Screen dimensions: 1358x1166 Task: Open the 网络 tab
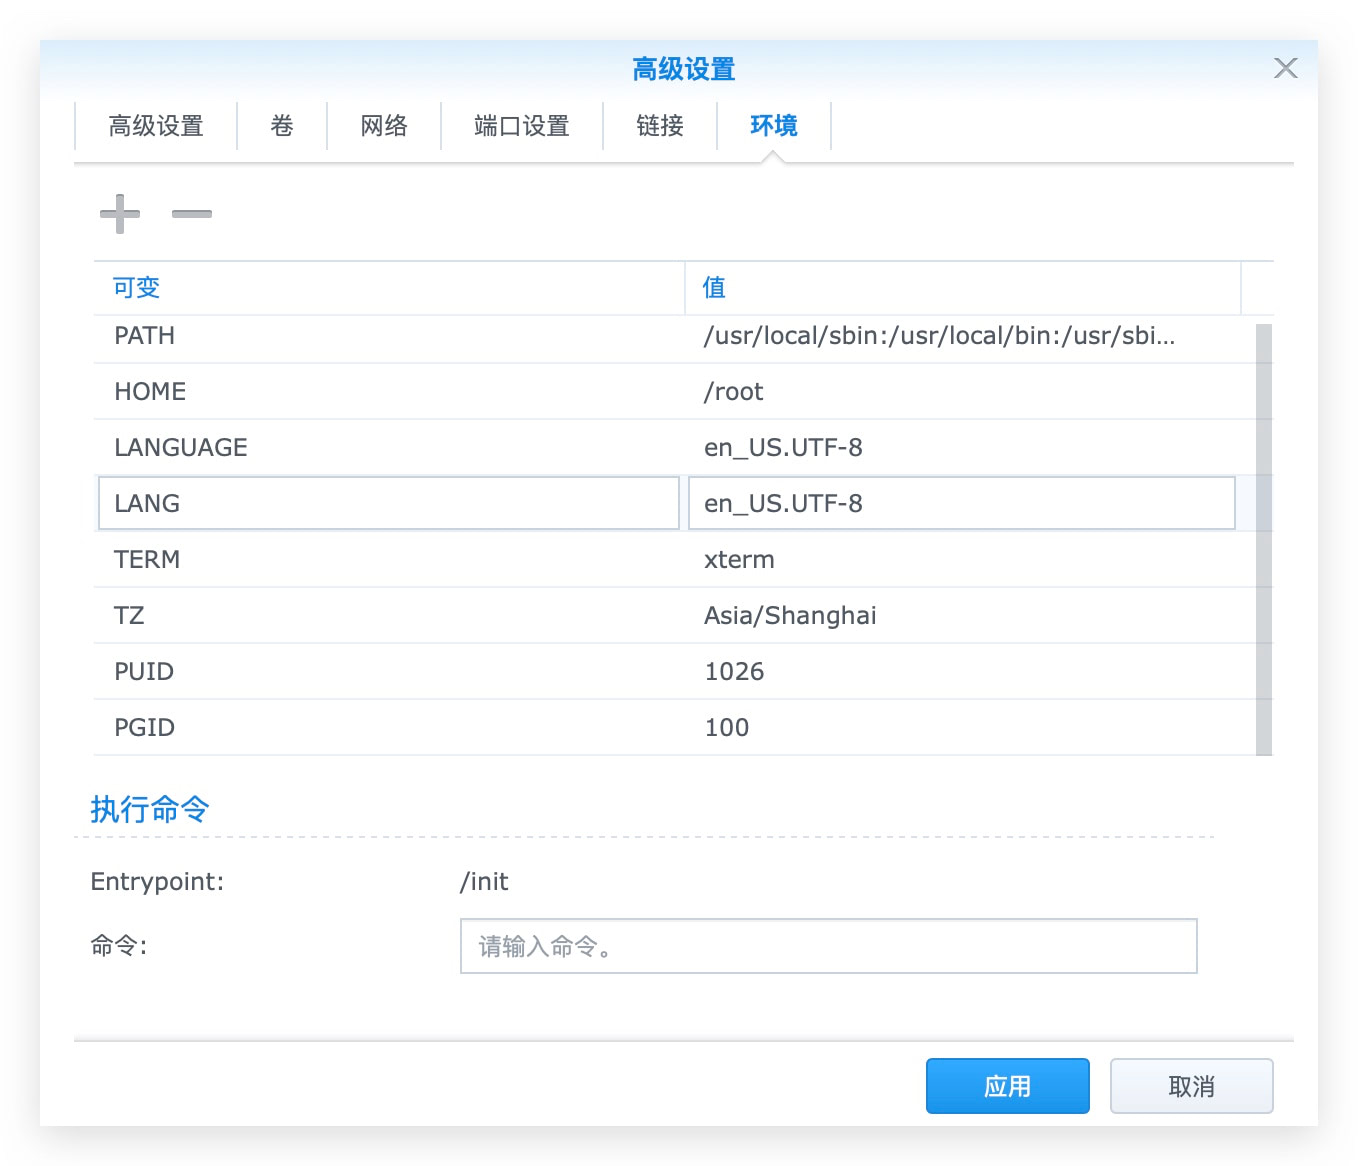(x=384, y=126)
